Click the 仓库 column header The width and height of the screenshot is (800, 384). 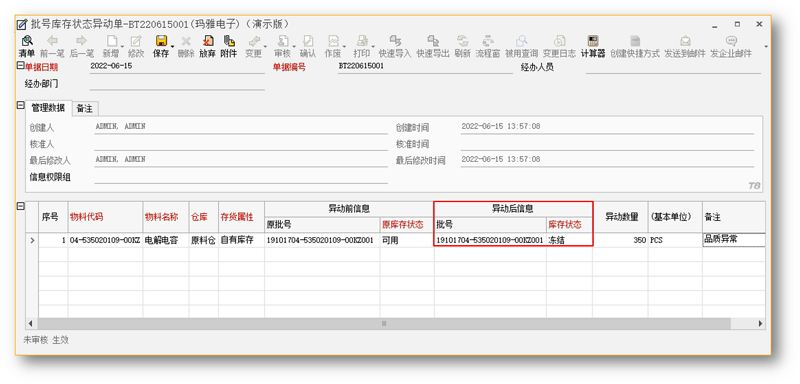click(x=204, y=217)
